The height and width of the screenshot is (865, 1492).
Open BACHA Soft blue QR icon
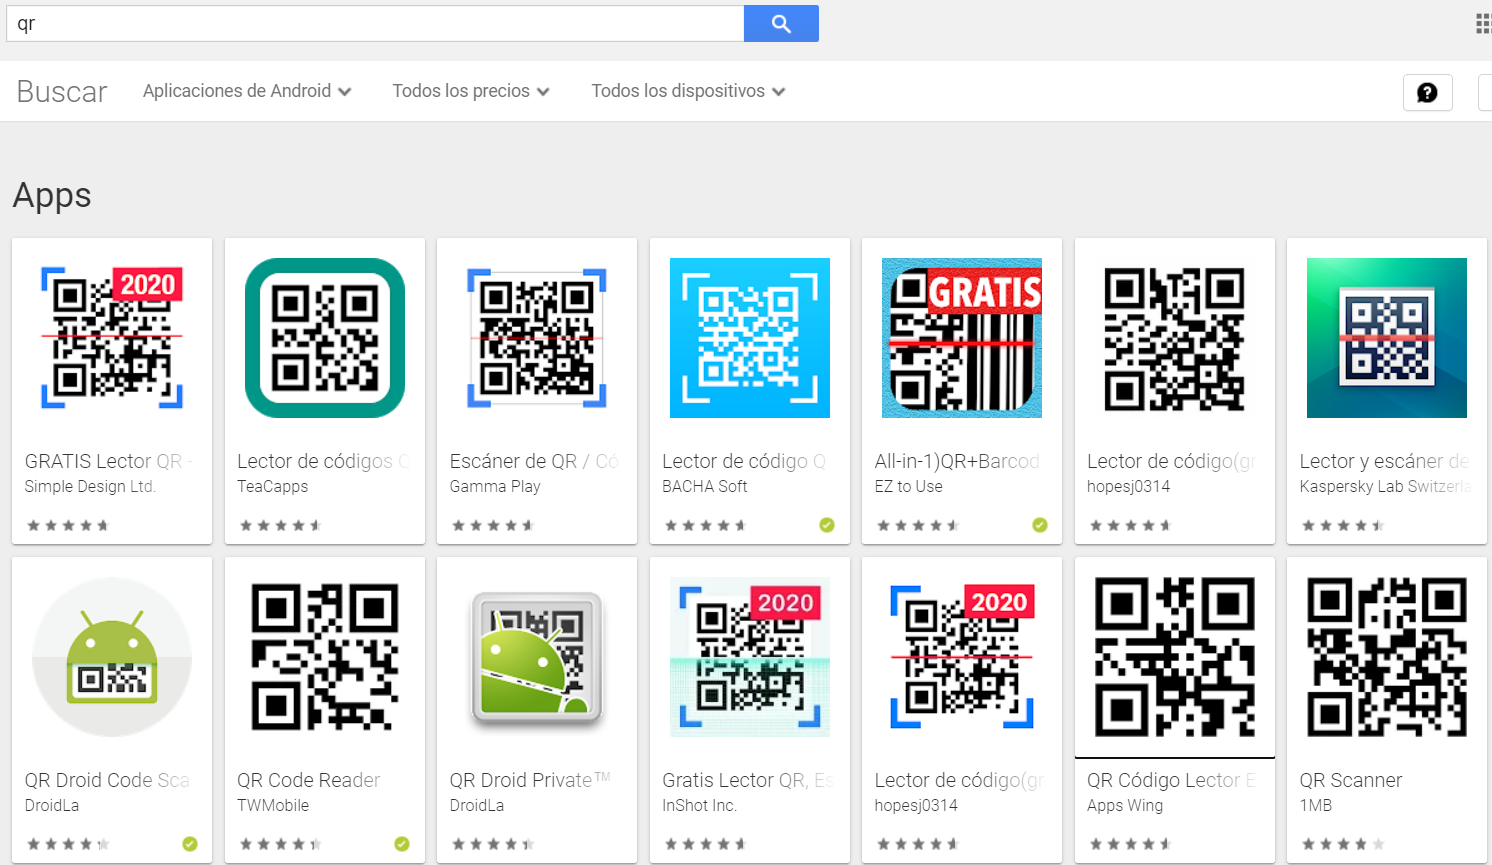click(x=750, y=338)
